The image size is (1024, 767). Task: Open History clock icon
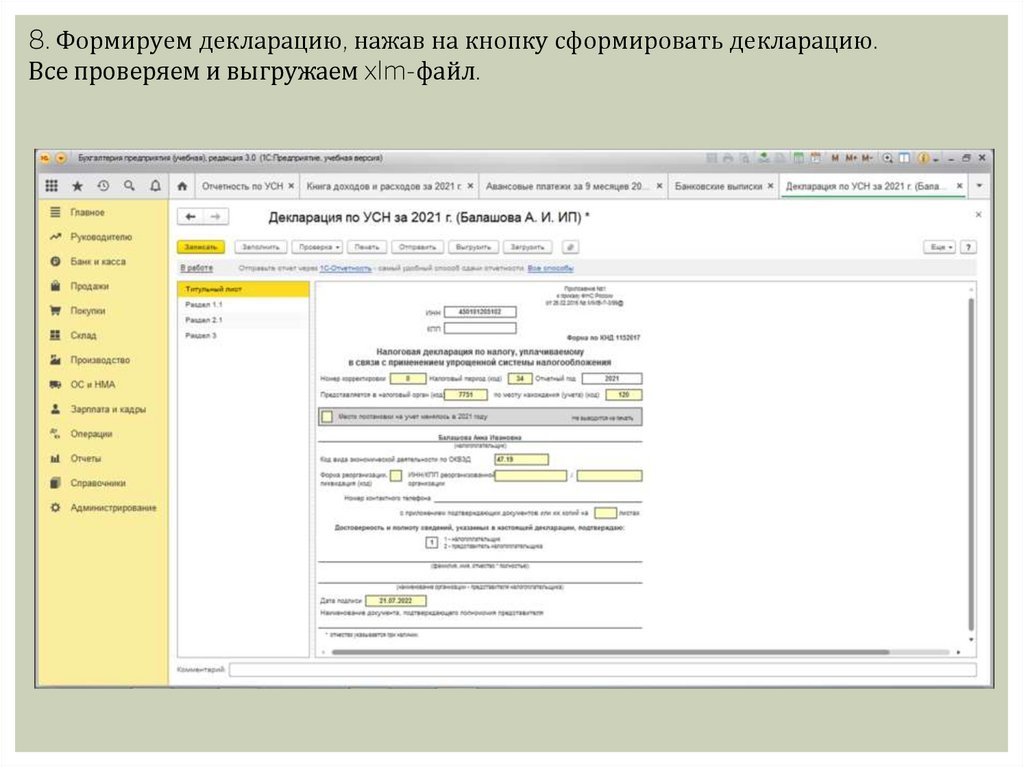point(103,186)
